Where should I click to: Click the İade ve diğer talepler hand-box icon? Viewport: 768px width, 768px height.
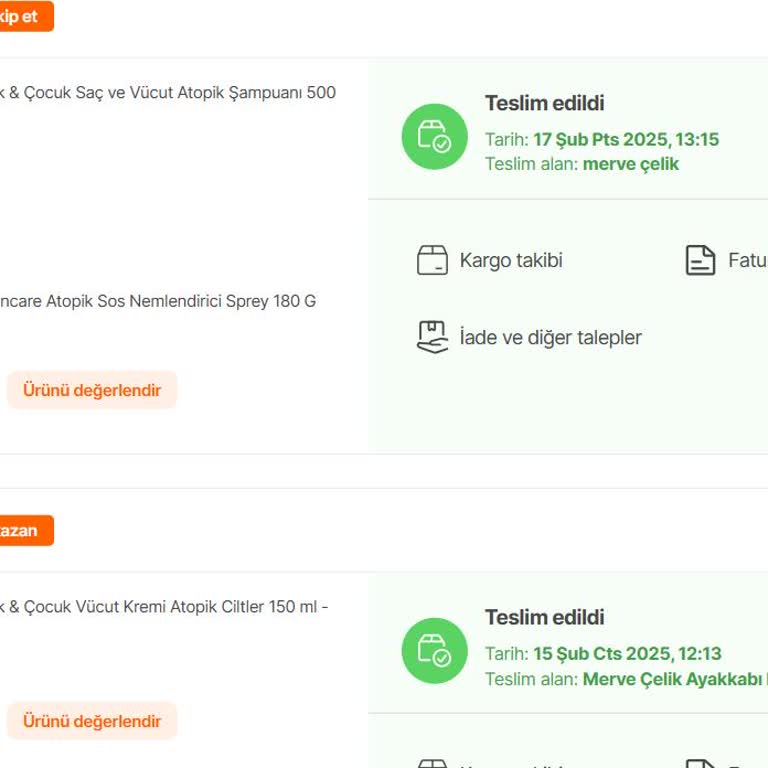[x=432, y=337]
